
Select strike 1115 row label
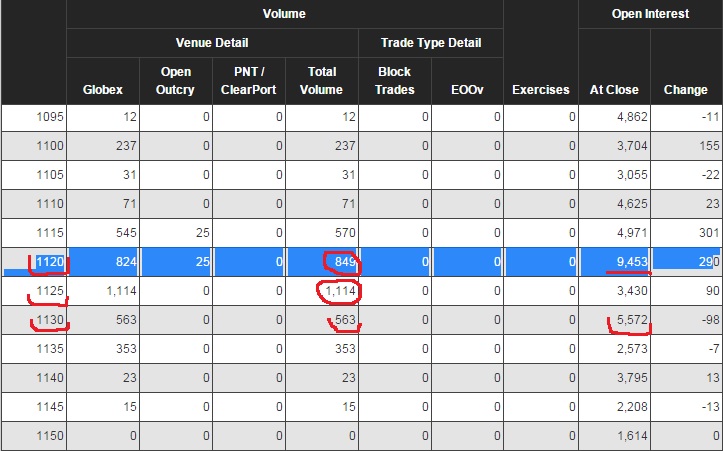tap(50, 233)
